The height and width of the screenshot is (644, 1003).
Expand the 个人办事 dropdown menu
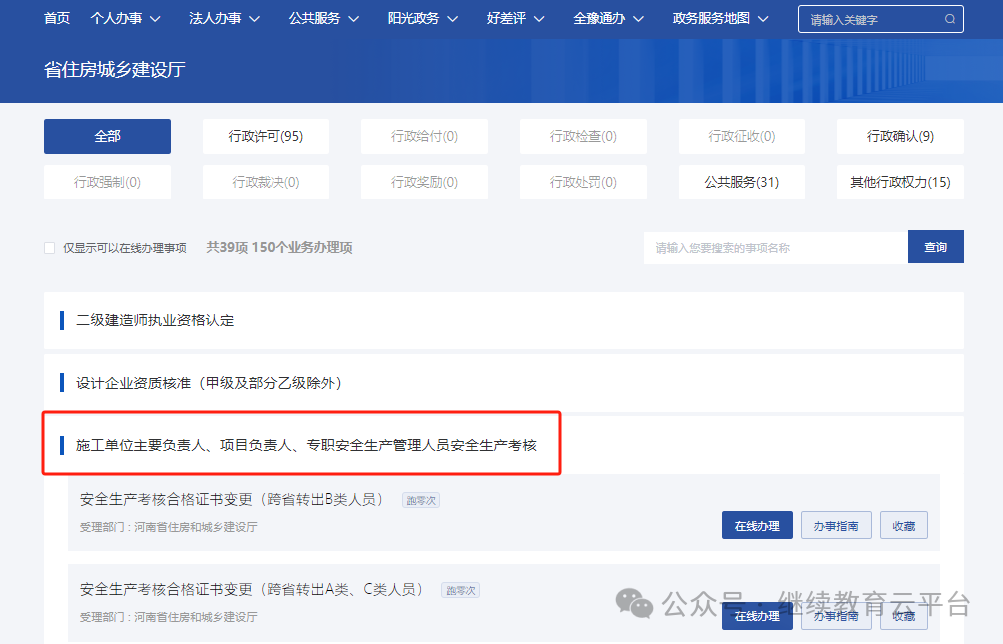(x=125, y=19)
